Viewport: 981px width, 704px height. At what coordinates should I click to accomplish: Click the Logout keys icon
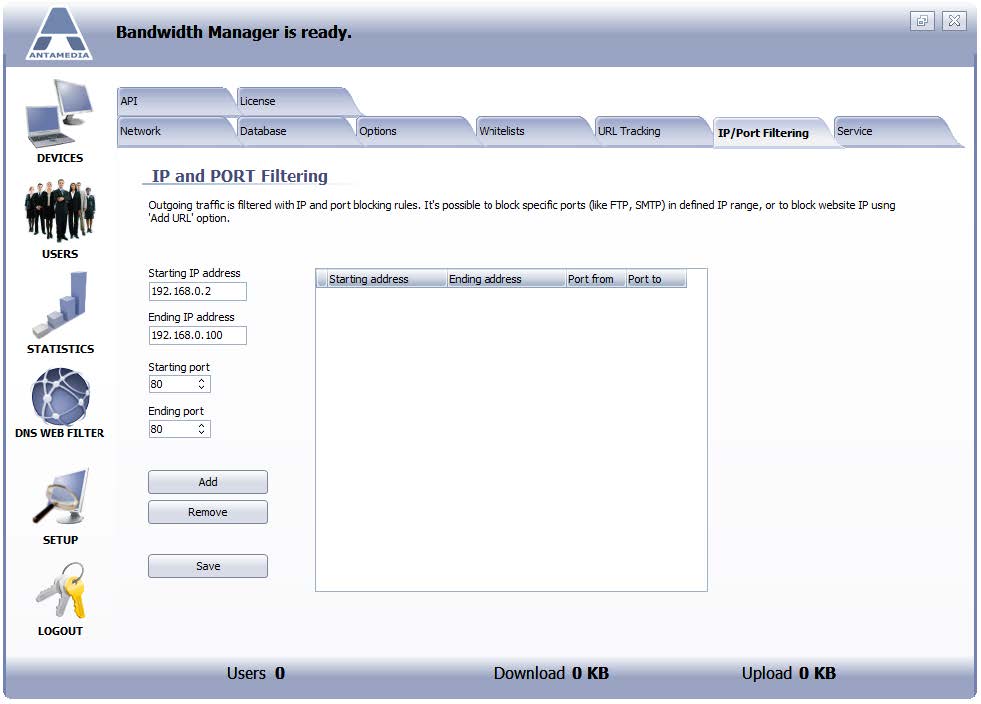coord(60,590)
